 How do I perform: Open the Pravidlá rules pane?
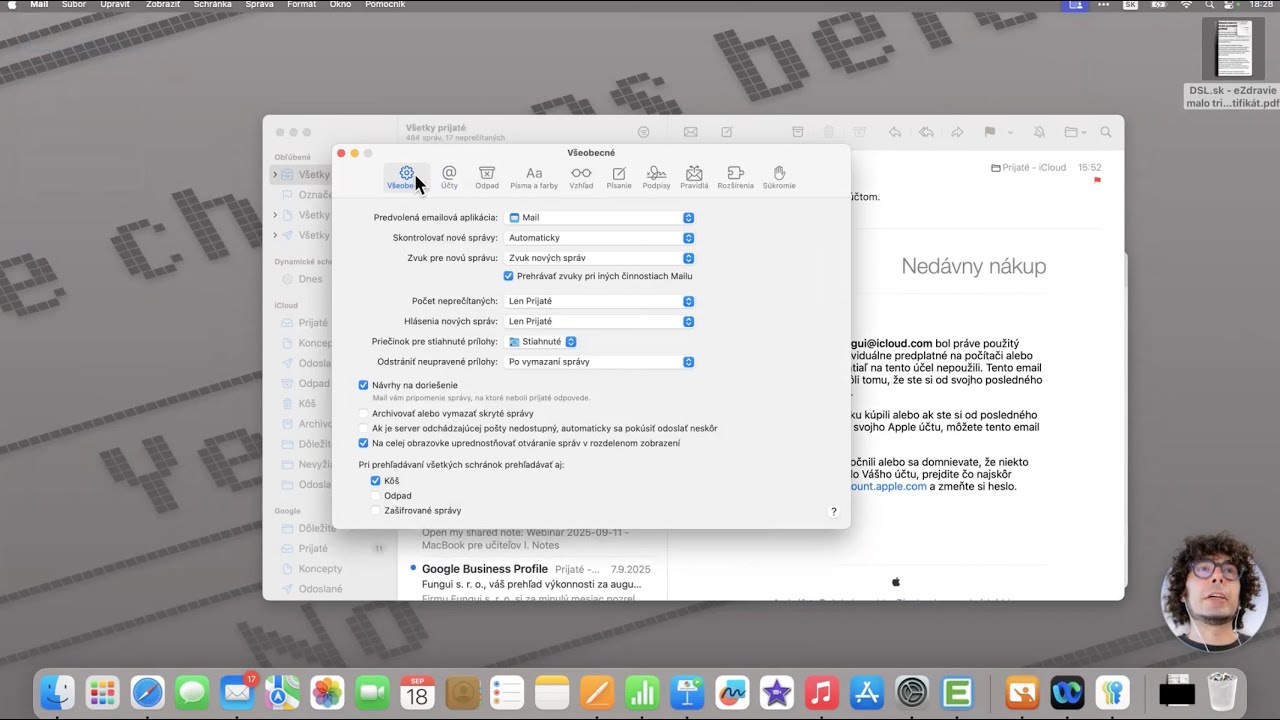(x=694, y=178)
